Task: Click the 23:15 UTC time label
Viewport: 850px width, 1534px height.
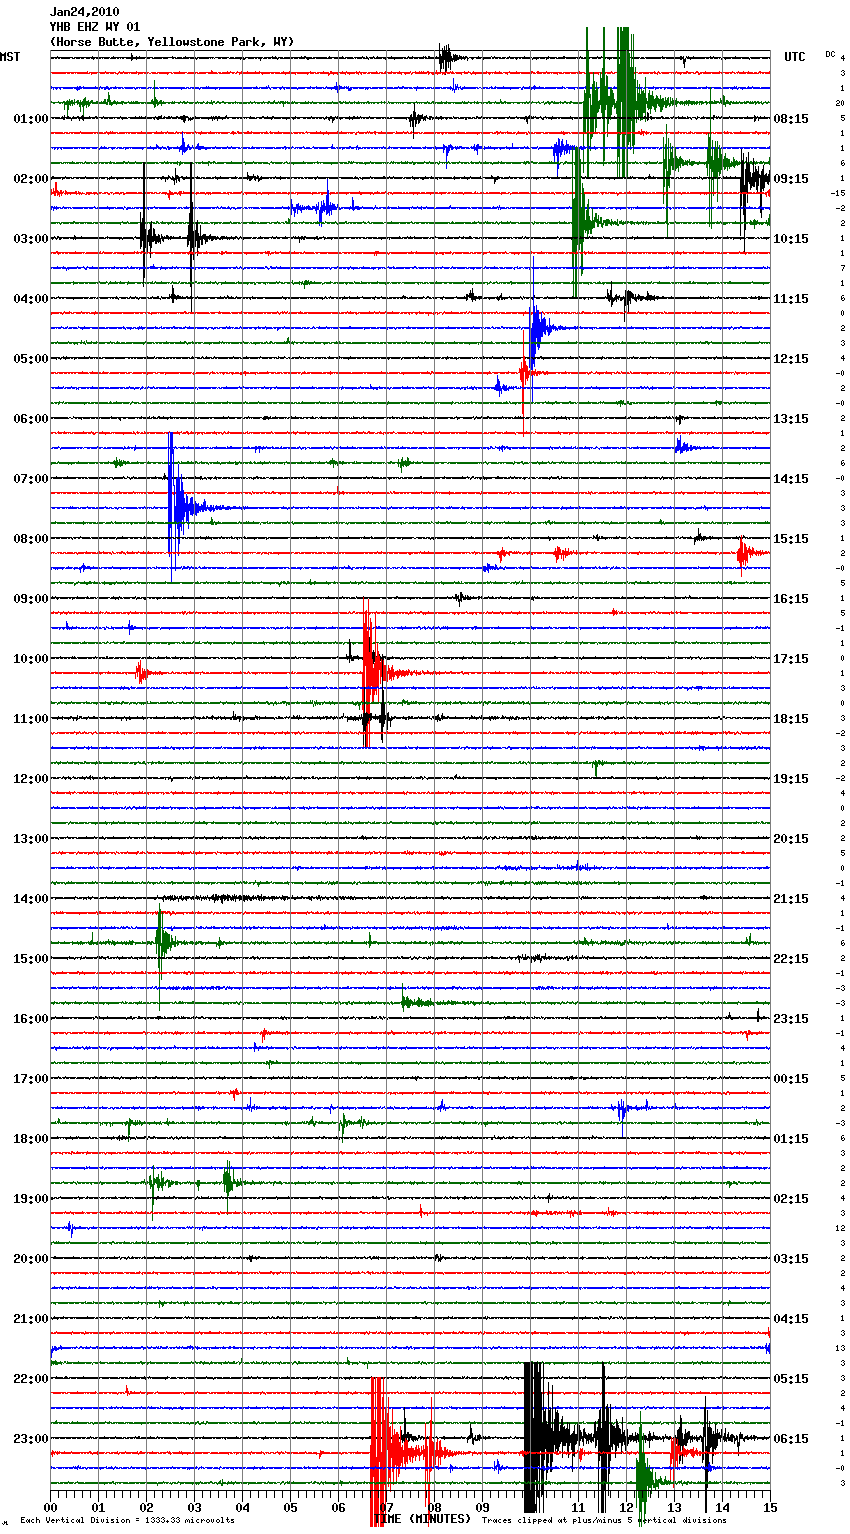Action: [791, 1019]
